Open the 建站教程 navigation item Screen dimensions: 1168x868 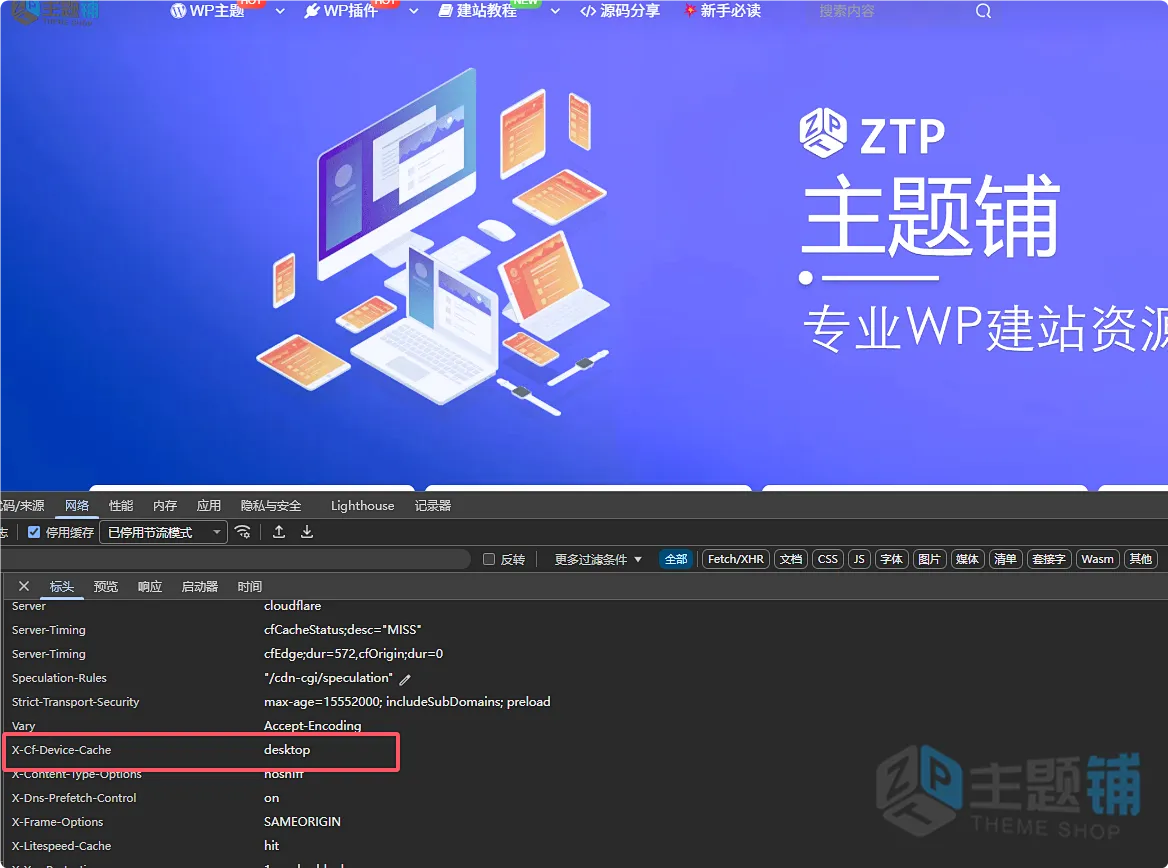coord(477,11)
